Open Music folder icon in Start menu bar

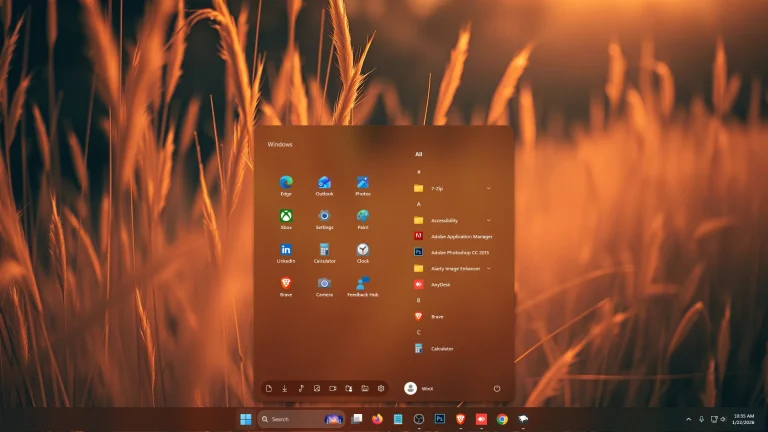tap(301, 388)
